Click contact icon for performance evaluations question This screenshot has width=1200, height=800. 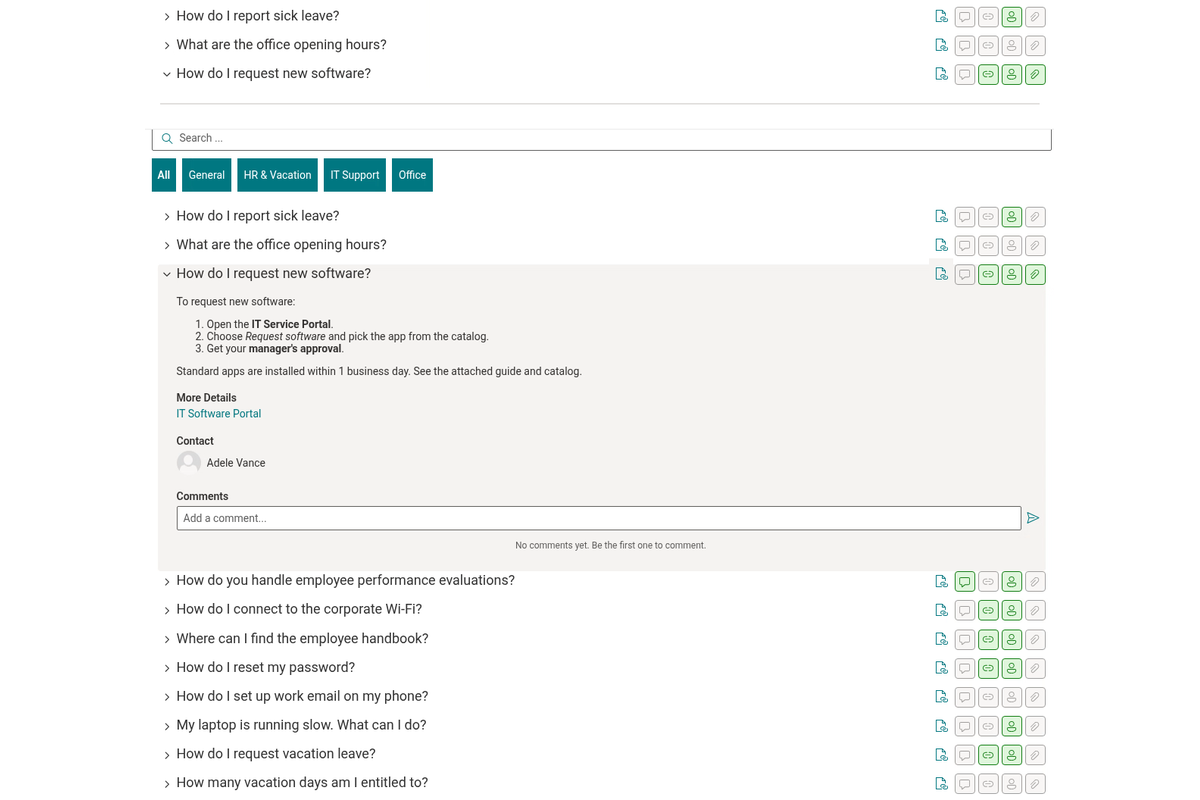1012,581
